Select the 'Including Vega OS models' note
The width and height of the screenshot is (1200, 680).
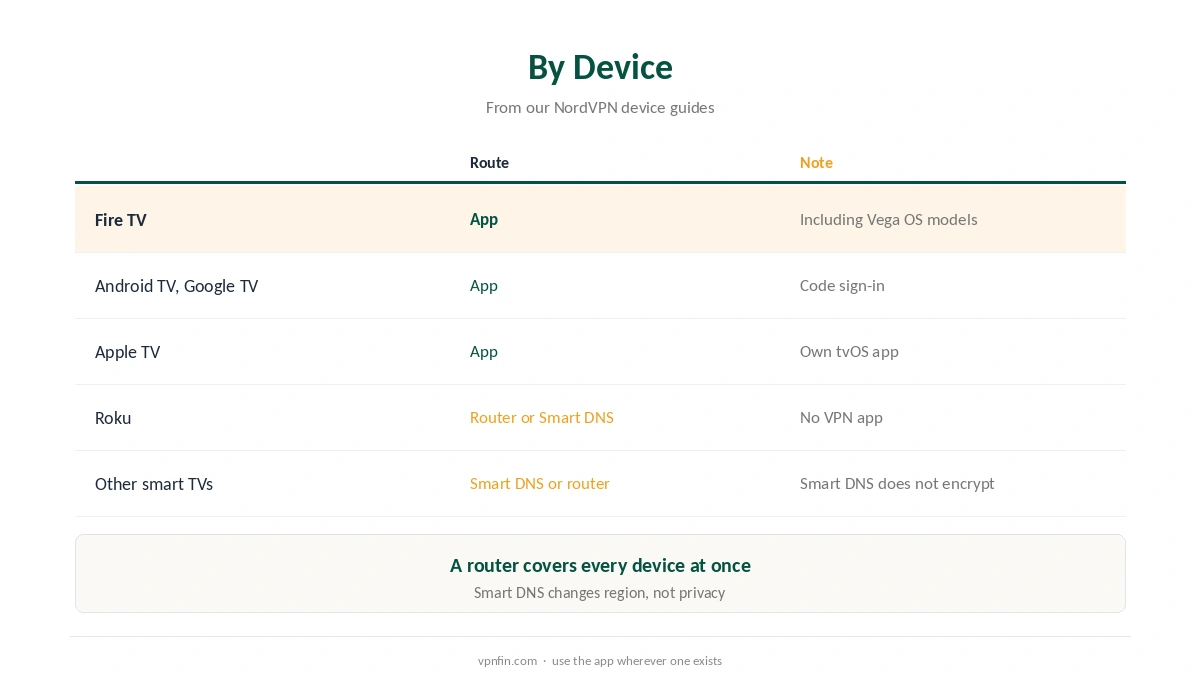pyautogui.click(x=889, y=219)
